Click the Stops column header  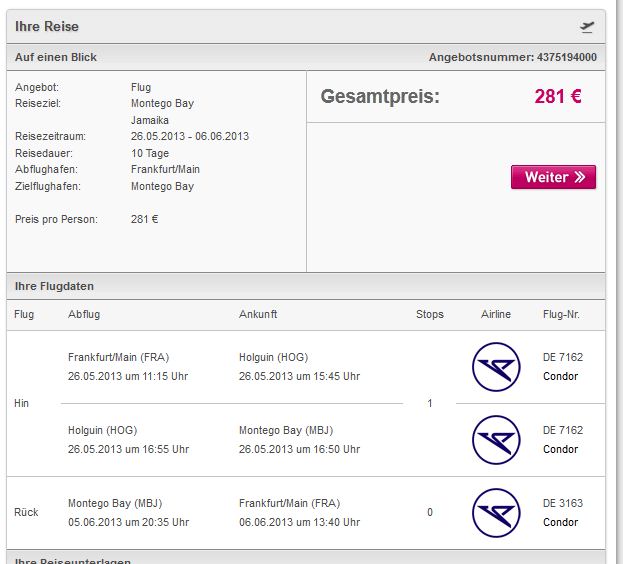pyautogui.click(x=430, y=314)
